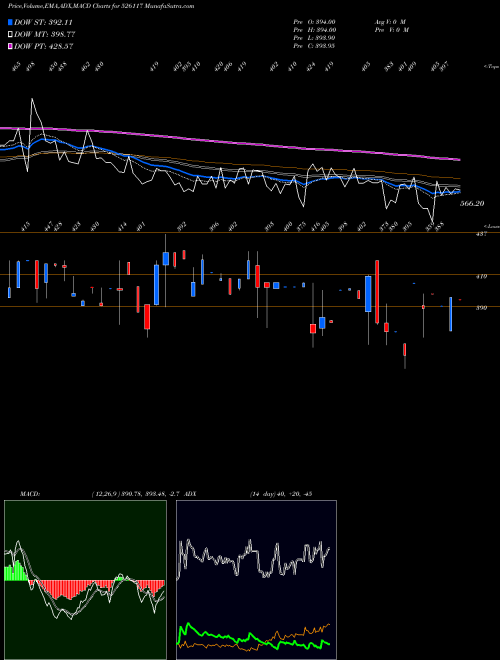
Task: Click the '566.20' price label
Action: tap(472, 203)
